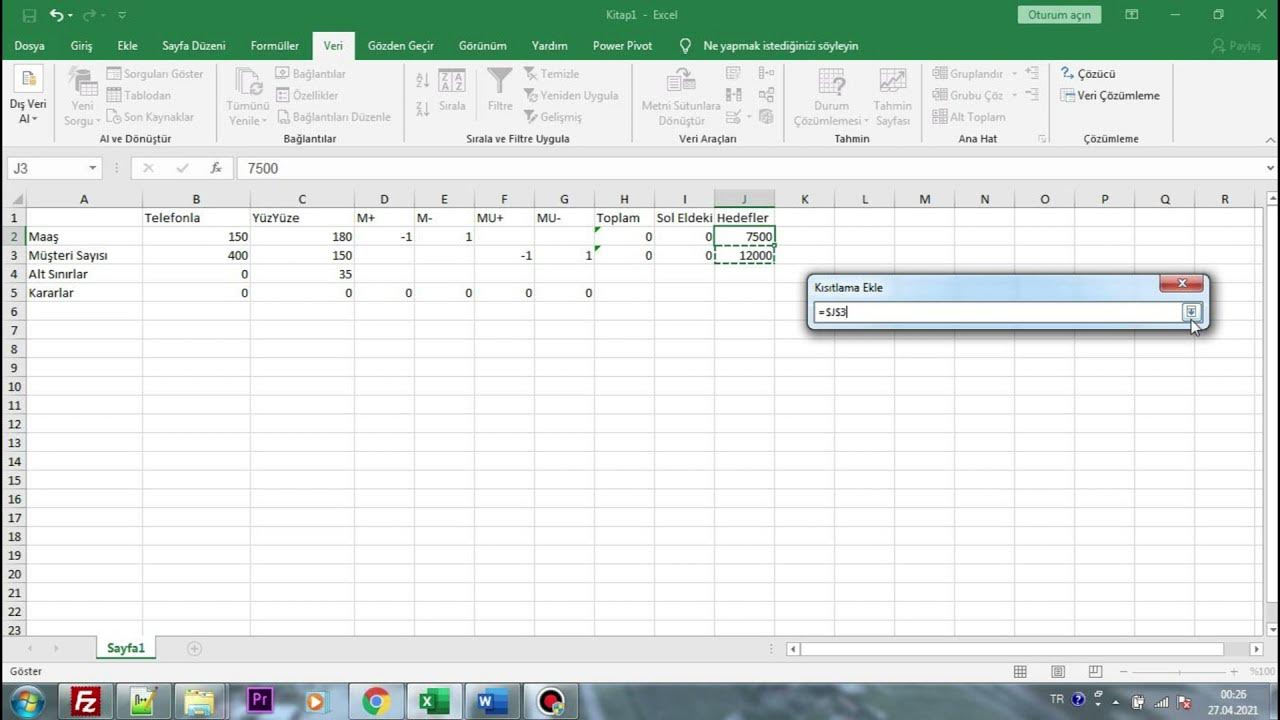This screenshot has width=1280, height=720.
Task: Launch the Çözücü solver add-in
Action: (x=1088, y=74)
